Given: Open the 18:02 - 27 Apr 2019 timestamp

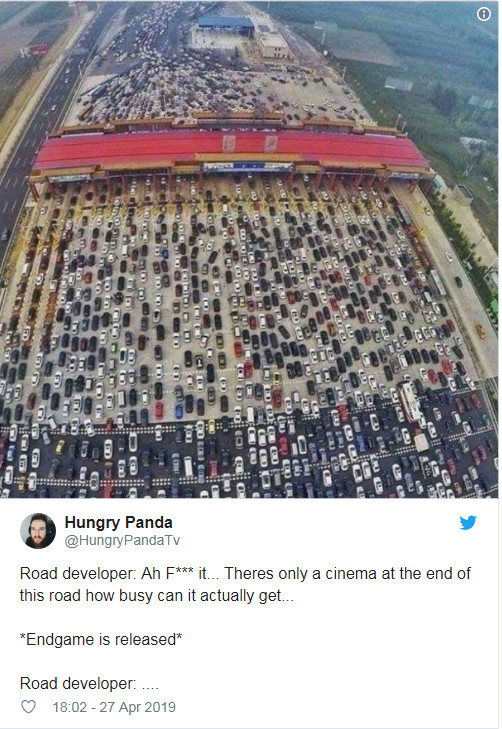Looking at the screenshot, I should pyautogui.click(x=114, y=707).
